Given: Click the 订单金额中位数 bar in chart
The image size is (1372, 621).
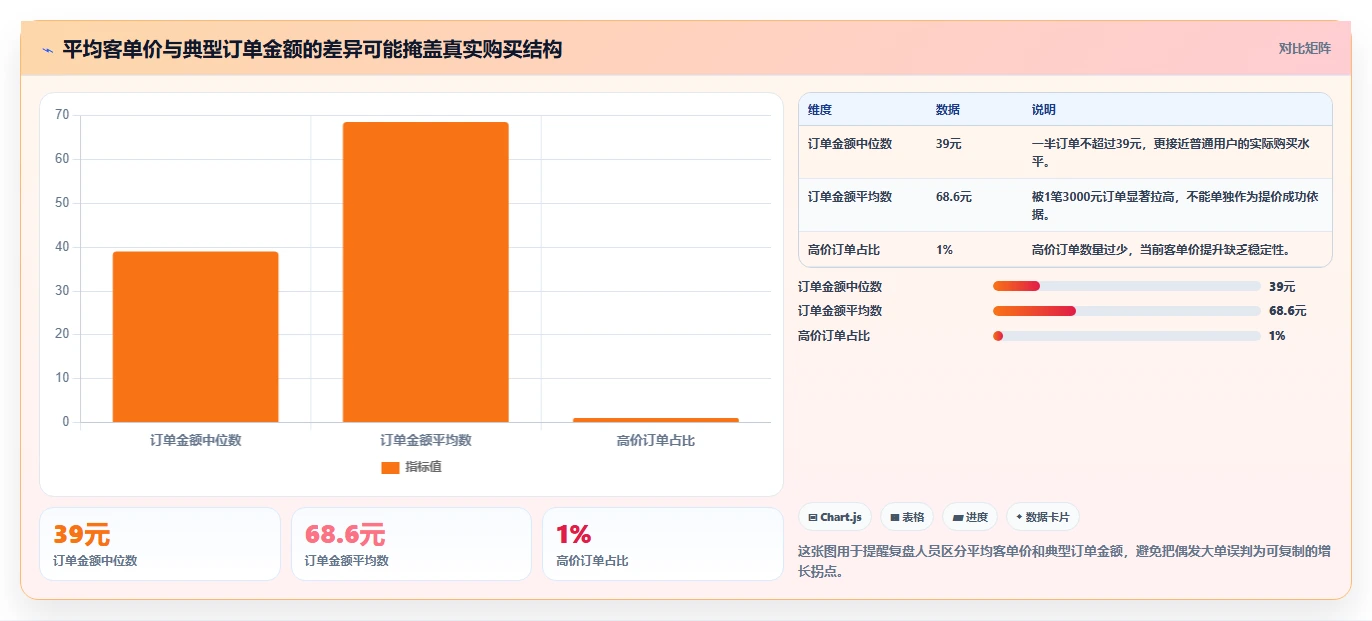Looking at the screenshot, I should click(195, 337).
